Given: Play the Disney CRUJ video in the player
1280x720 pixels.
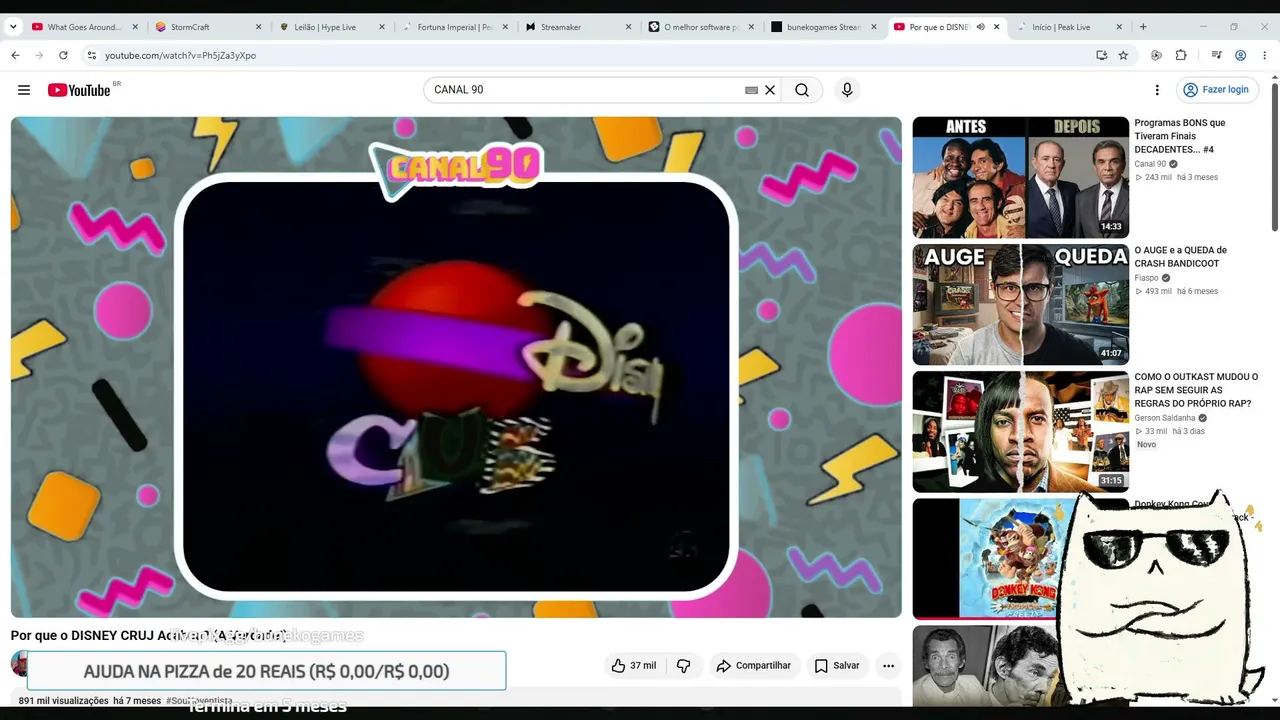Looking at the screenshot, I should (456, 368).
